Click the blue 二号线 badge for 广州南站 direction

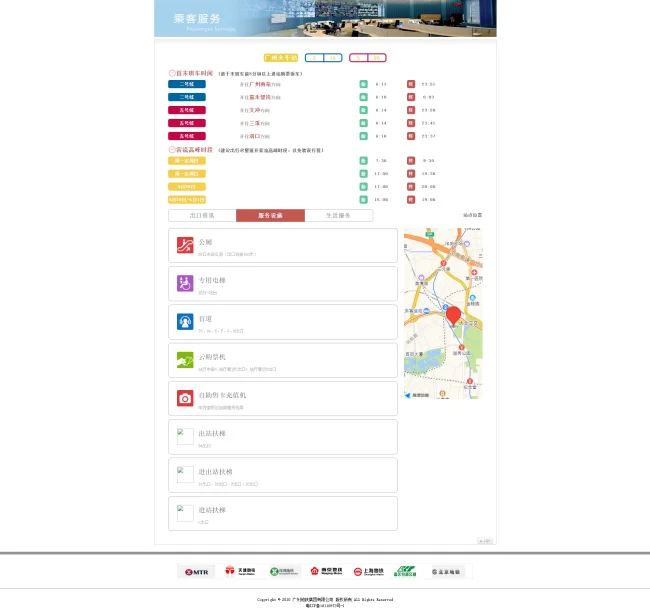(x=187, y=84)
